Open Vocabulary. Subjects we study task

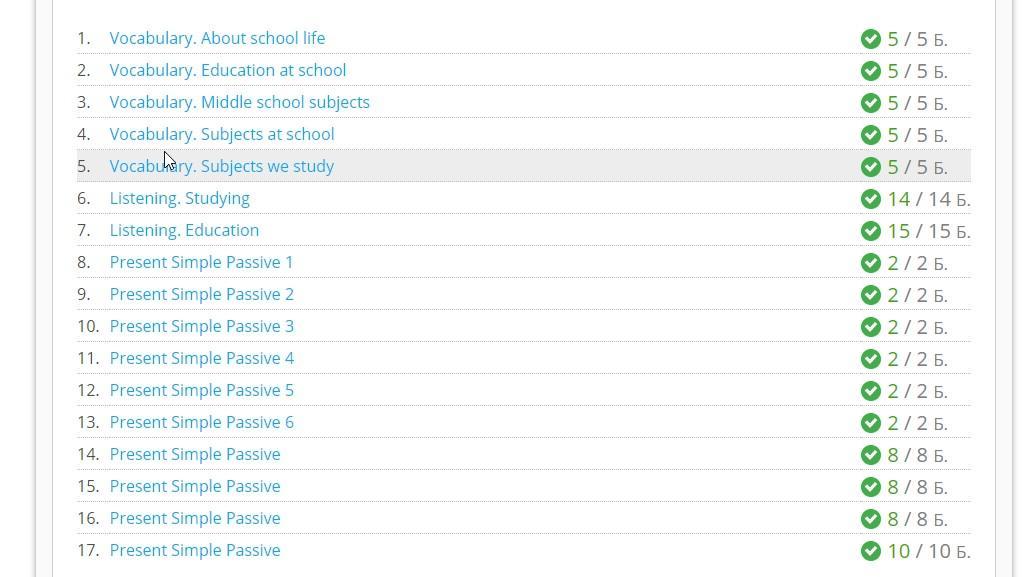(222, 166)
